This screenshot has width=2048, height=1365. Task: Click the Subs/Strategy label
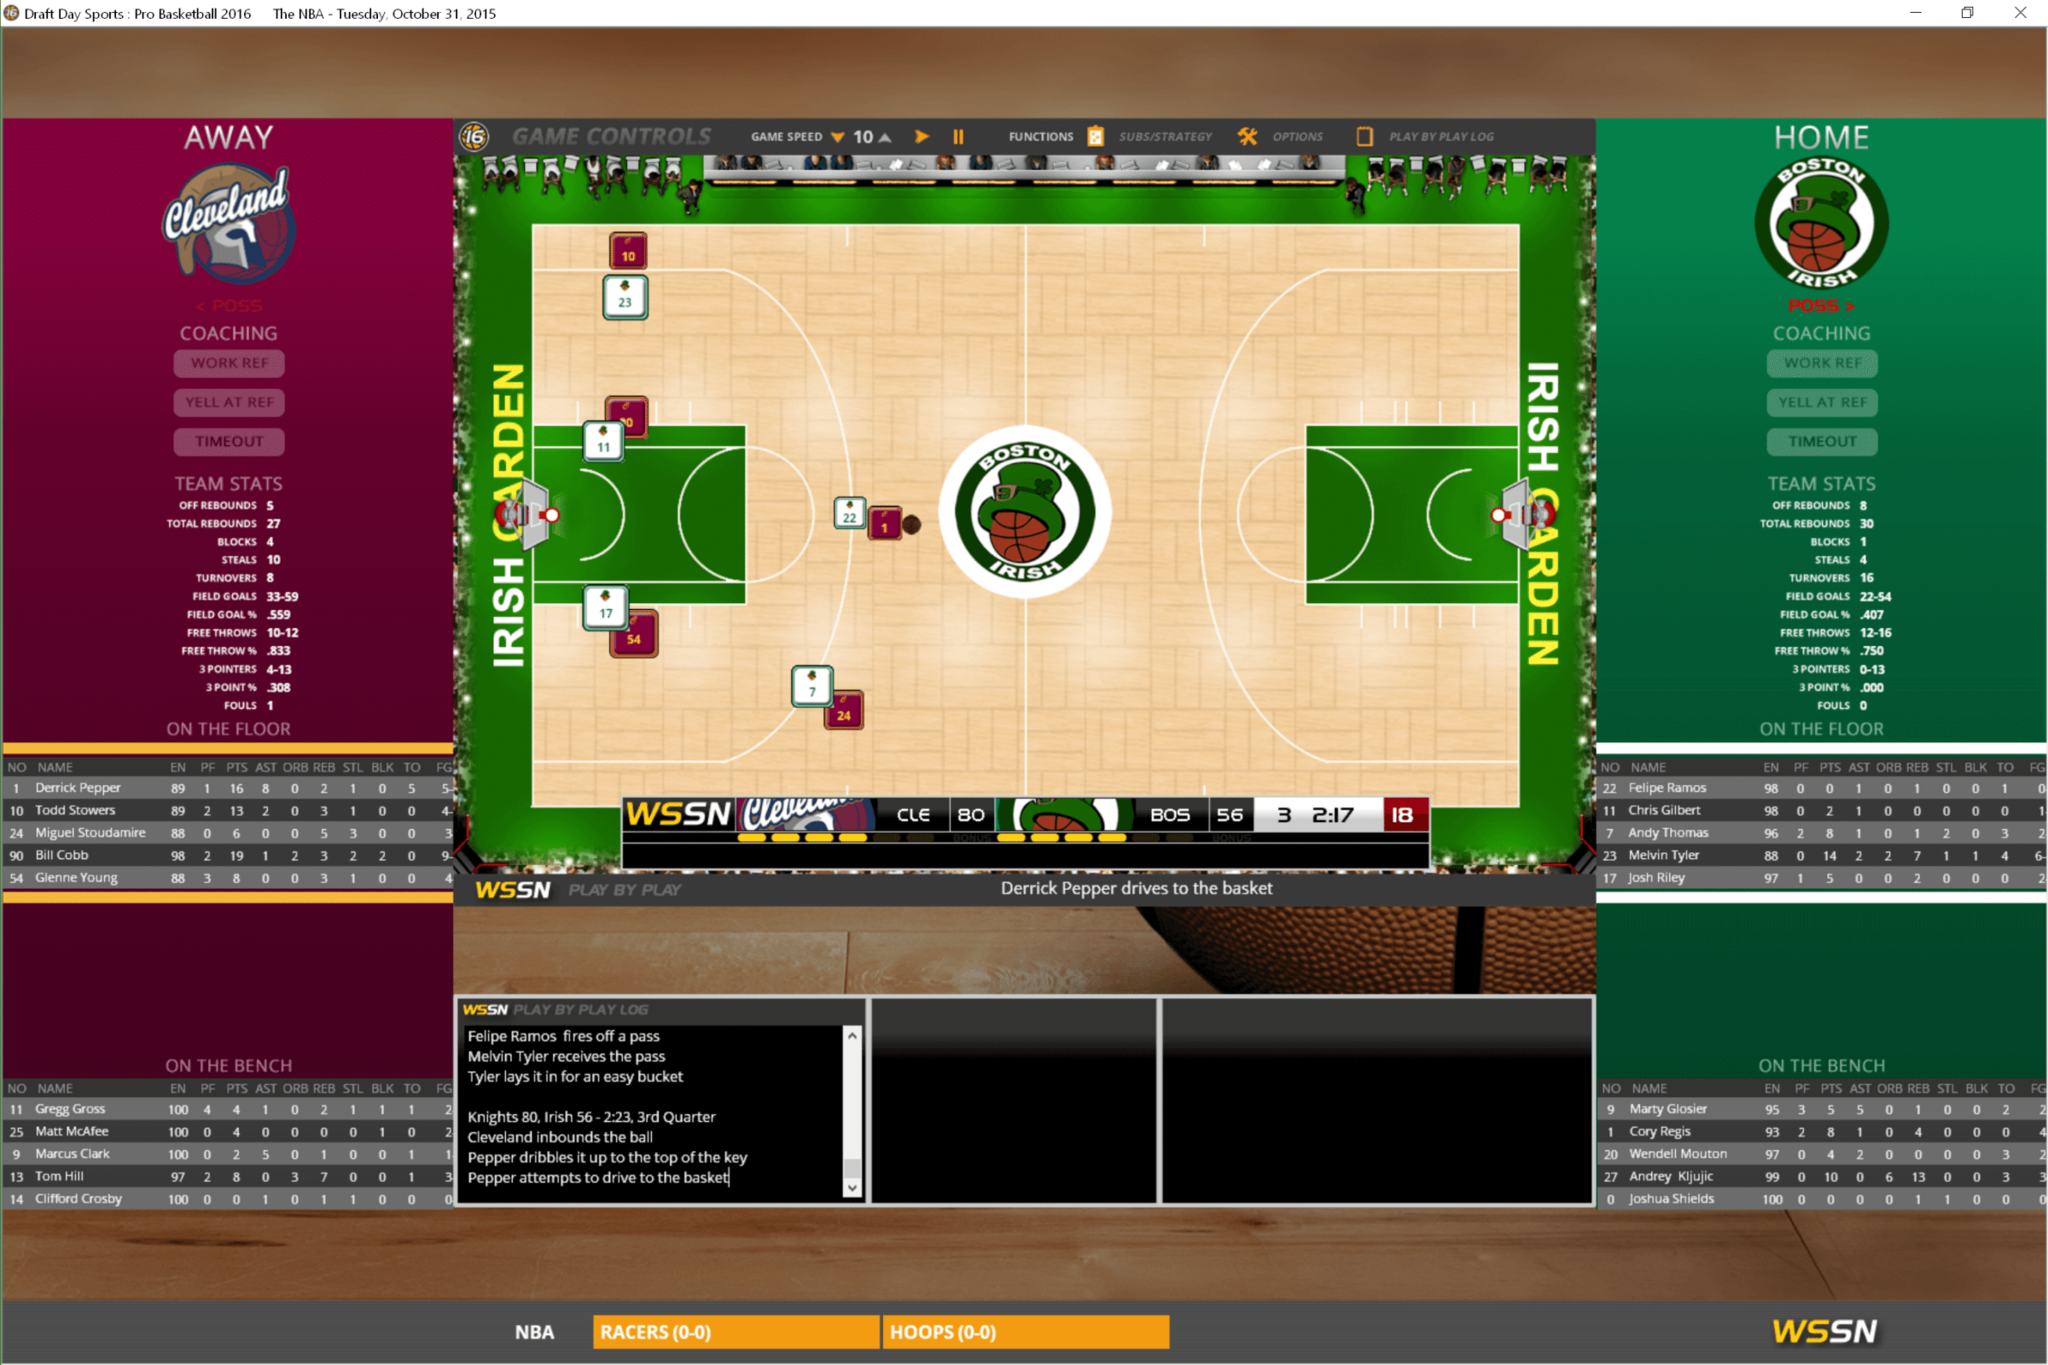tap(1166, 137)
